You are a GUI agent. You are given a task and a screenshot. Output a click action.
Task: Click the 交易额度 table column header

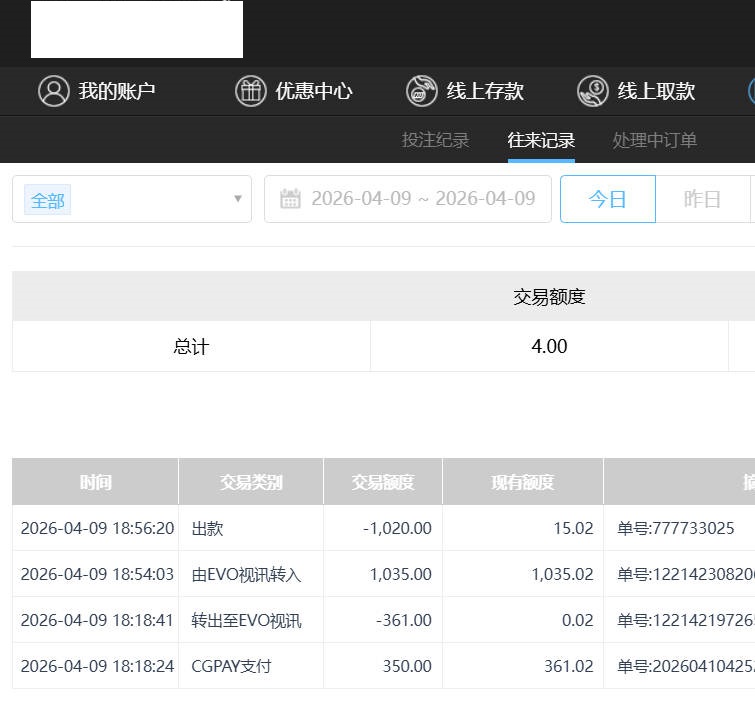(383, 482)
